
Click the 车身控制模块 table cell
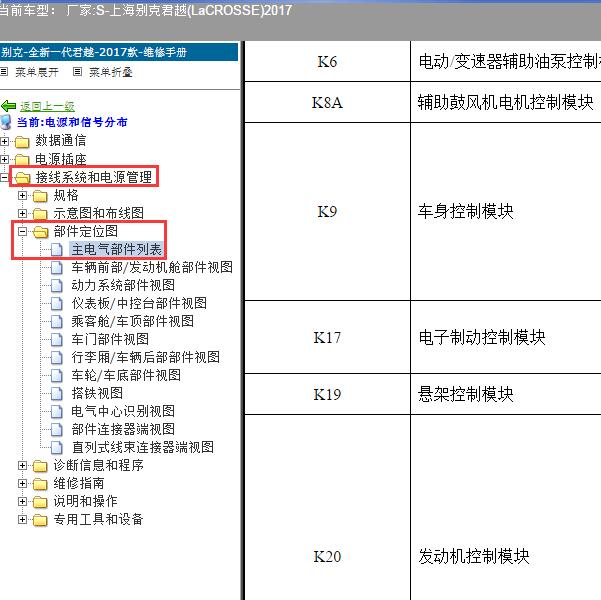[506, 212]
